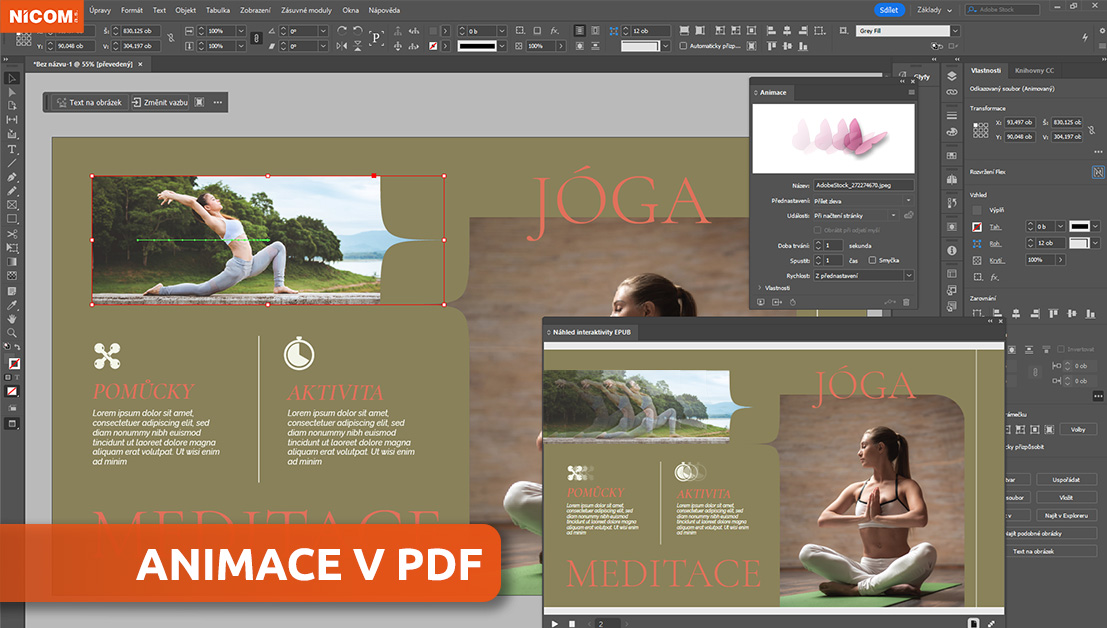Viewport: 1107px width, 628px height.
Task: Expand the Vlastnosti section in Animace panel
Action: coord(760,288)
